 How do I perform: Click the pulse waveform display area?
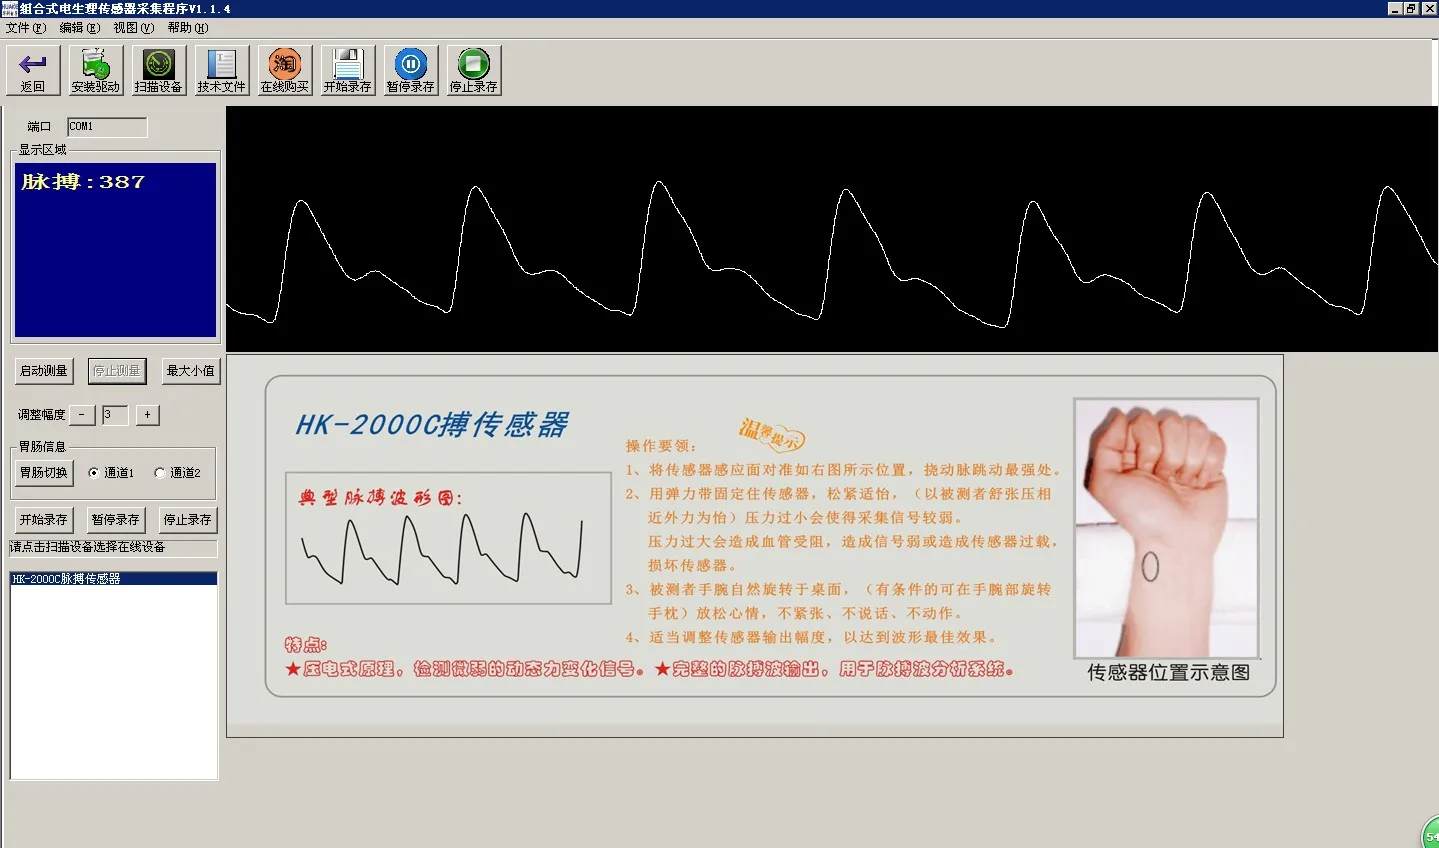coord(832,229)
